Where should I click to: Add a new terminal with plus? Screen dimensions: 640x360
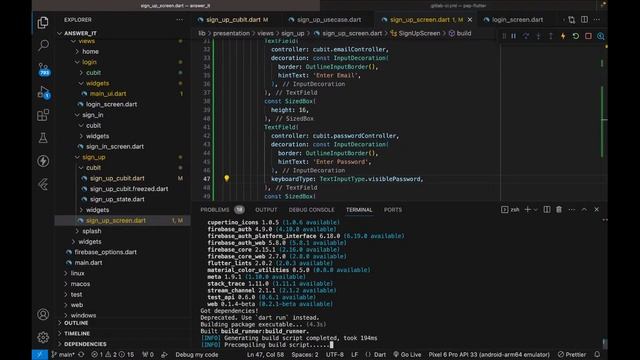coord(527,209)
